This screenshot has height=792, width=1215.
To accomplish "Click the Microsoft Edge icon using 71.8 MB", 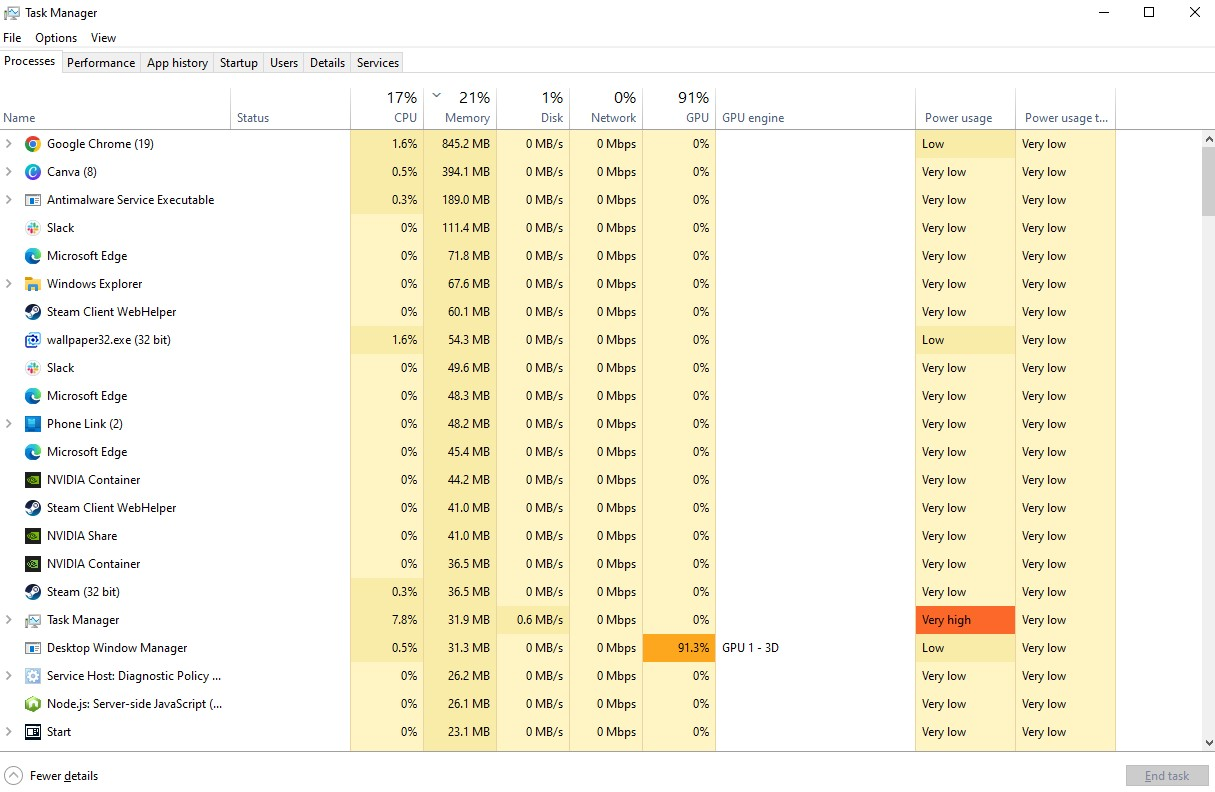I will 32,256.
